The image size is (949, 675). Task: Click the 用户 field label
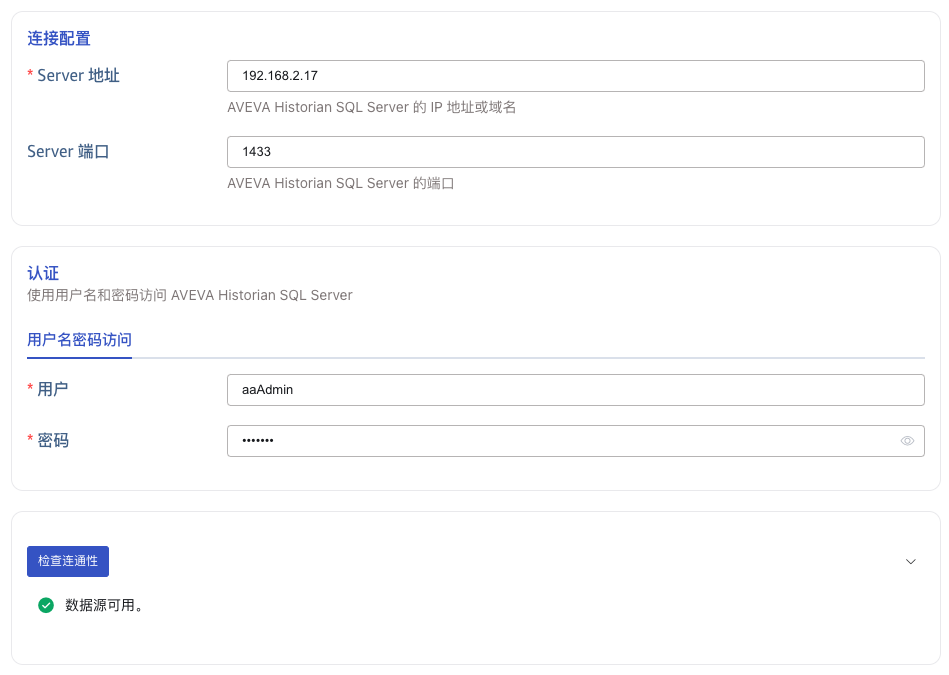tap(53, 390)
